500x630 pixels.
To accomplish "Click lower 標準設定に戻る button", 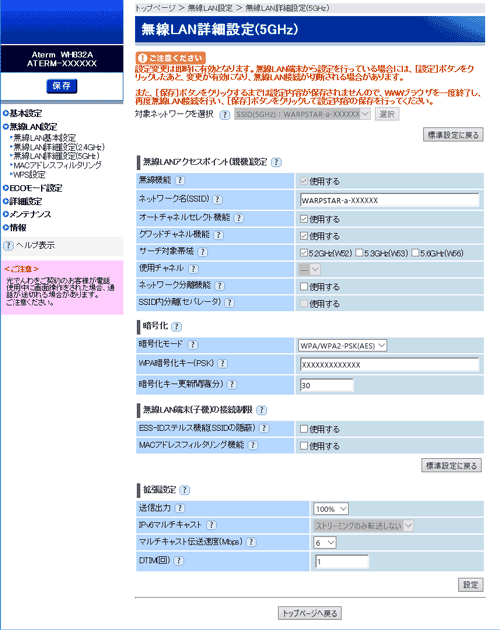I will [x=451, y=466].
